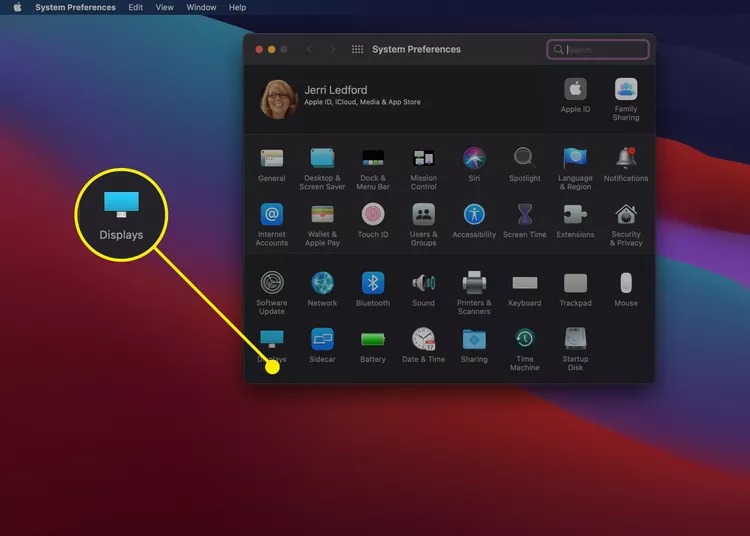Viewport: 750px width, 536px height.
Task: Go back with the left chevron
Action: (x=309, y=49)
